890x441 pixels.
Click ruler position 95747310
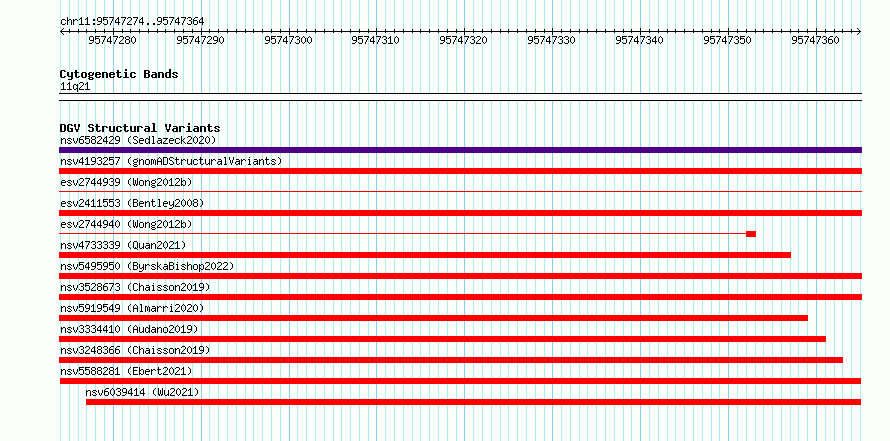(376, 40)
